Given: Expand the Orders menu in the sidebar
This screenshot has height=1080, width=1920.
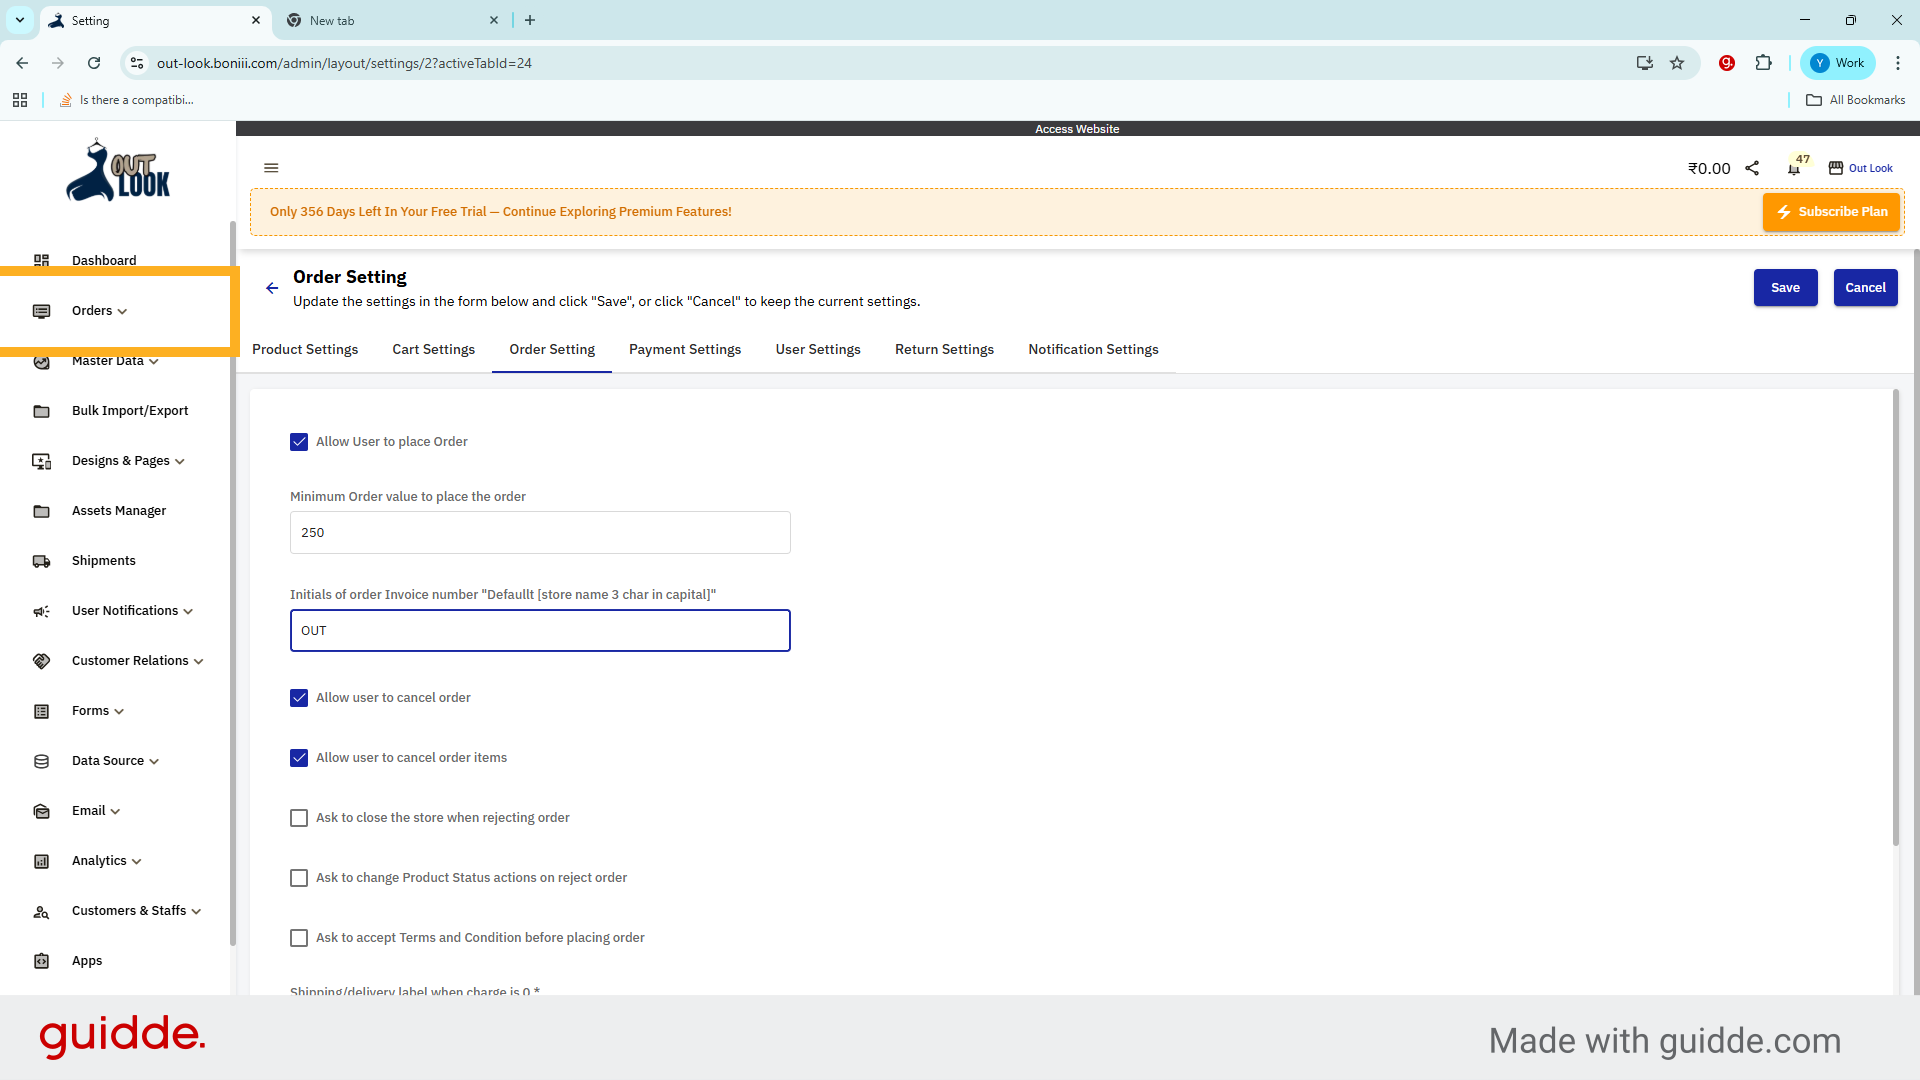Looking at the screenshot, I should (96, 310).
